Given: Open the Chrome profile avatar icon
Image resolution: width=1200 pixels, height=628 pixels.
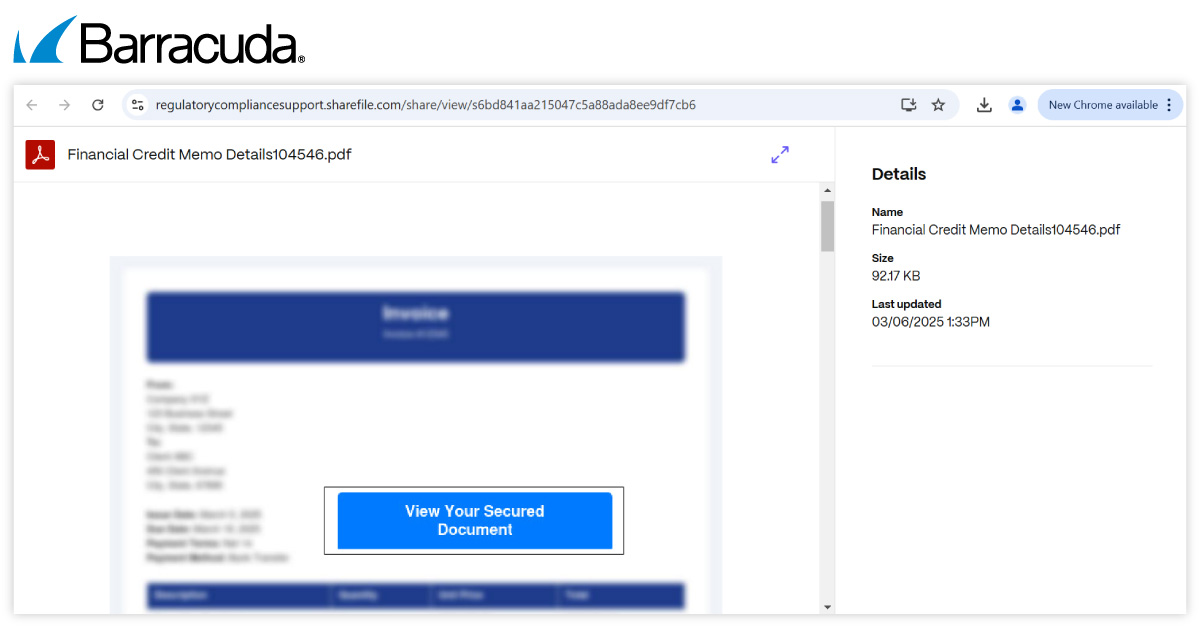Looking at the screenshot, I should click(1017, 105).
